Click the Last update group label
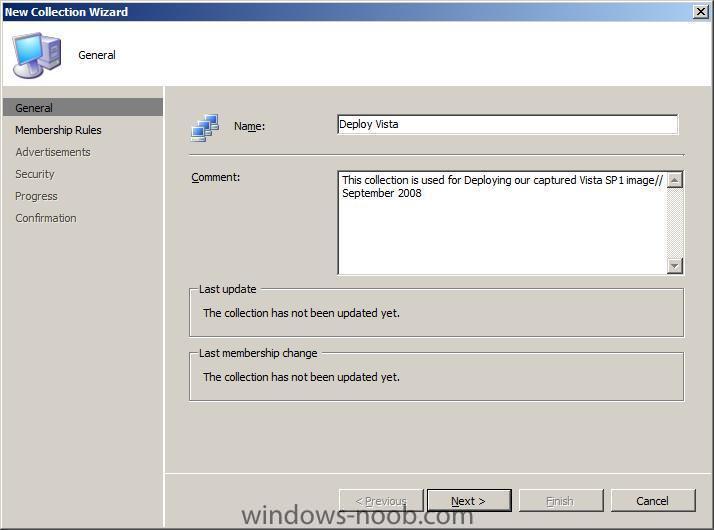This screenshot has width=714, height=530. coord(228,289)
